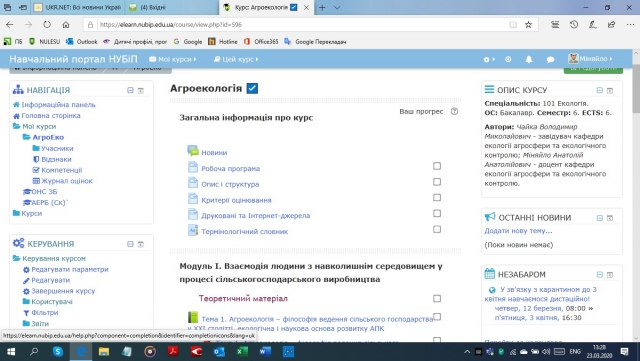This screenshot has height=361, width=640.
Task: Tick completion checkbox for Опис і структура
Action: pyautogui.click(x=437, y=182)
